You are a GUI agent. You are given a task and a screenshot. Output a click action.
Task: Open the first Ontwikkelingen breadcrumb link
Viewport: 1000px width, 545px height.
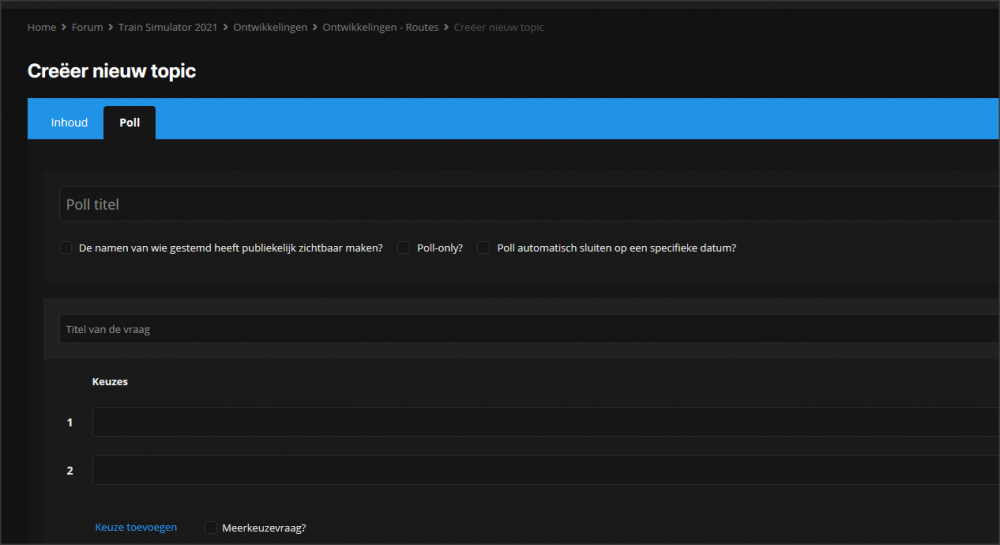[268, 27]
